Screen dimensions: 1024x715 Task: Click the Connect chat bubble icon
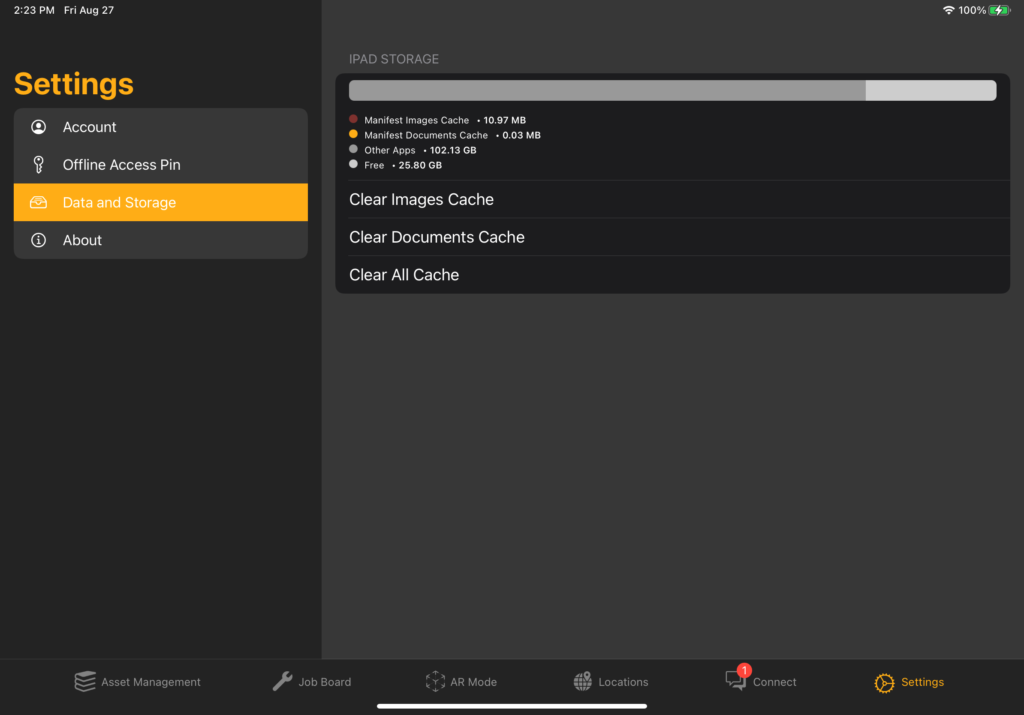(733, 683)
